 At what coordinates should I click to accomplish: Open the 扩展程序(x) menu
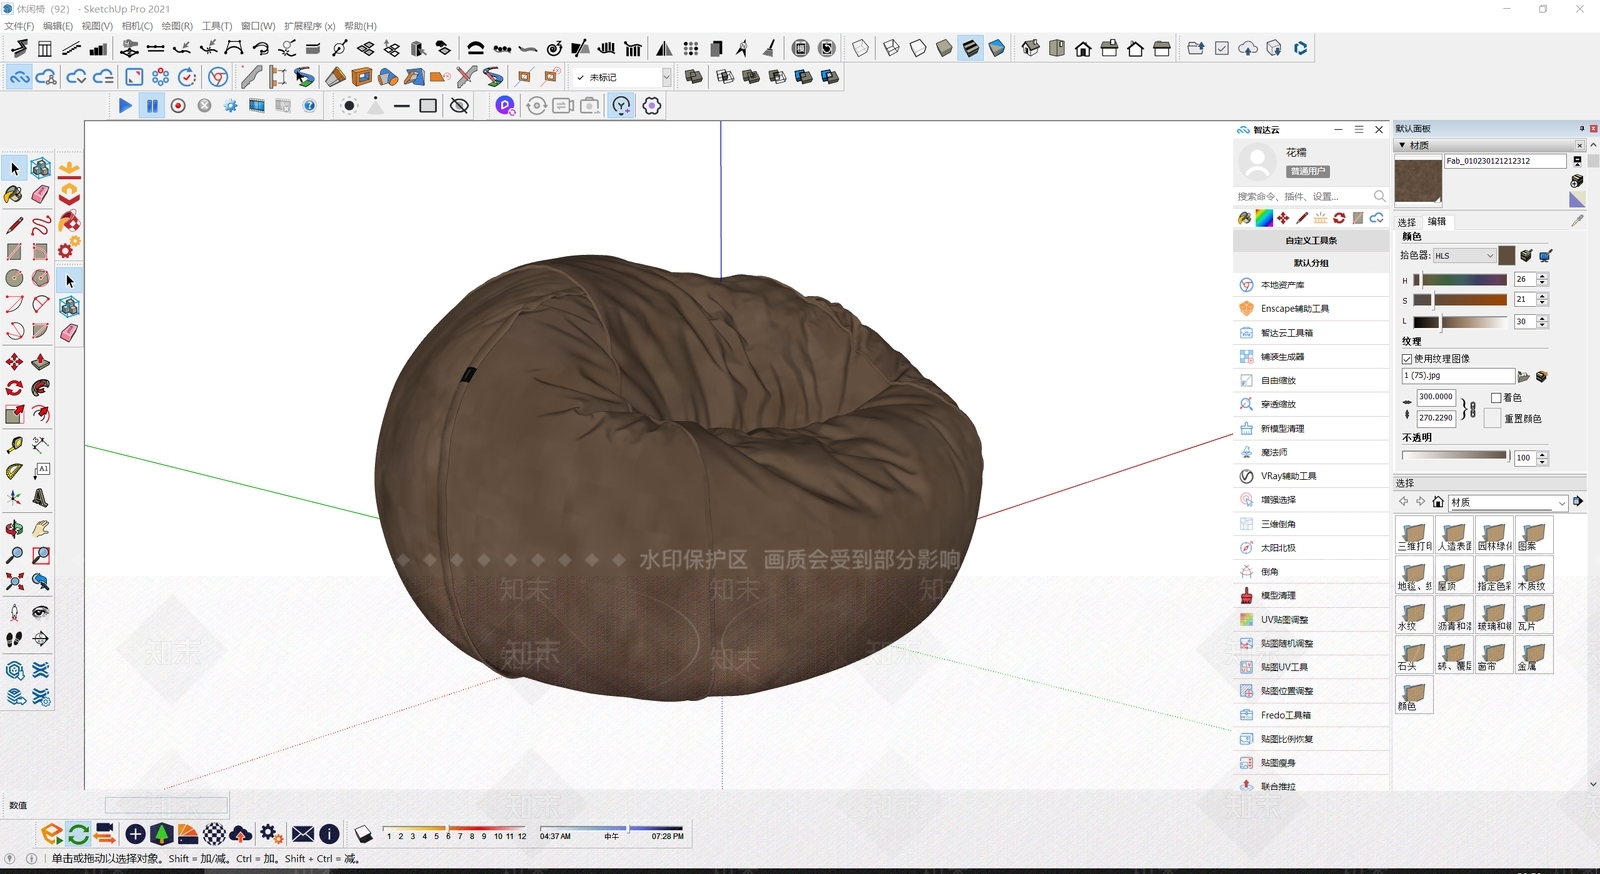(309, 26)
